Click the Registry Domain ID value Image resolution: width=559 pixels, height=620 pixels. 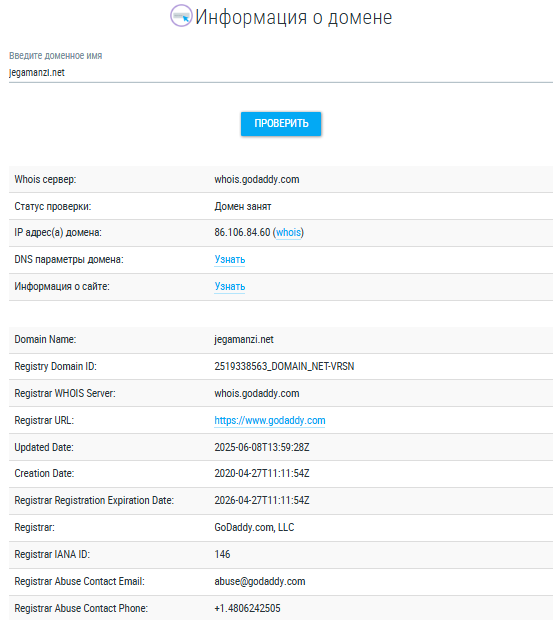pos(284,367)
